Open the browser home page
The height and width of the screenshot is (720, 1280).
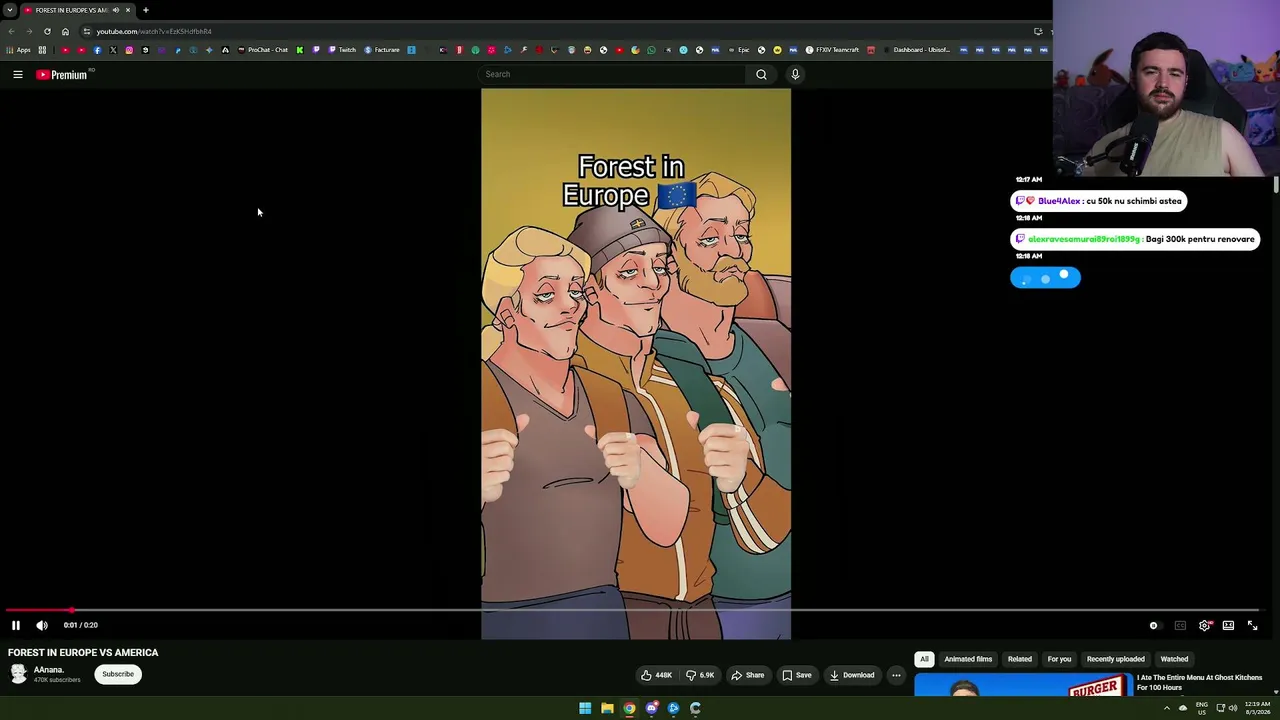pyautogui.click(x=65, y=31)
